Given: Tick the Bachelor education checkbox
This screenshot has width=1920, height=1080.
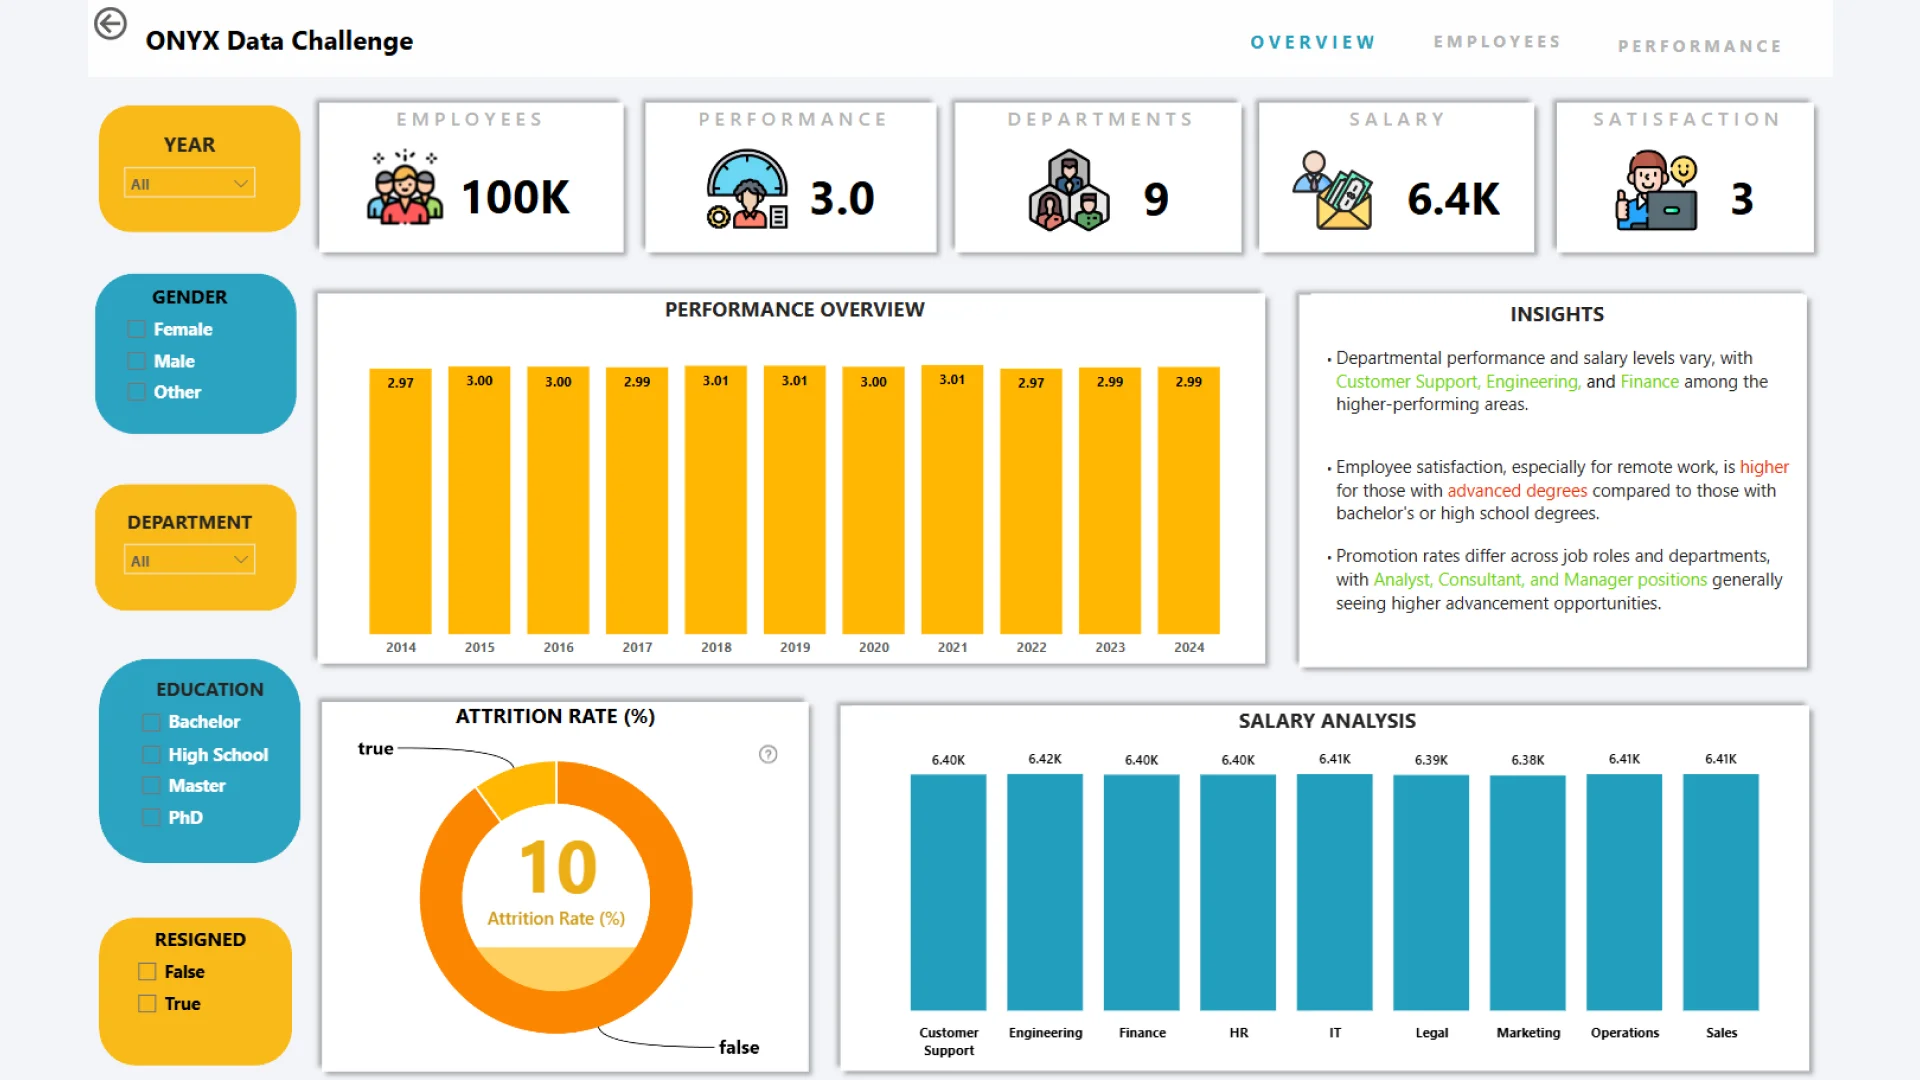Looking at the screenshot, I should pyautogui.click(x=151, y=722).
